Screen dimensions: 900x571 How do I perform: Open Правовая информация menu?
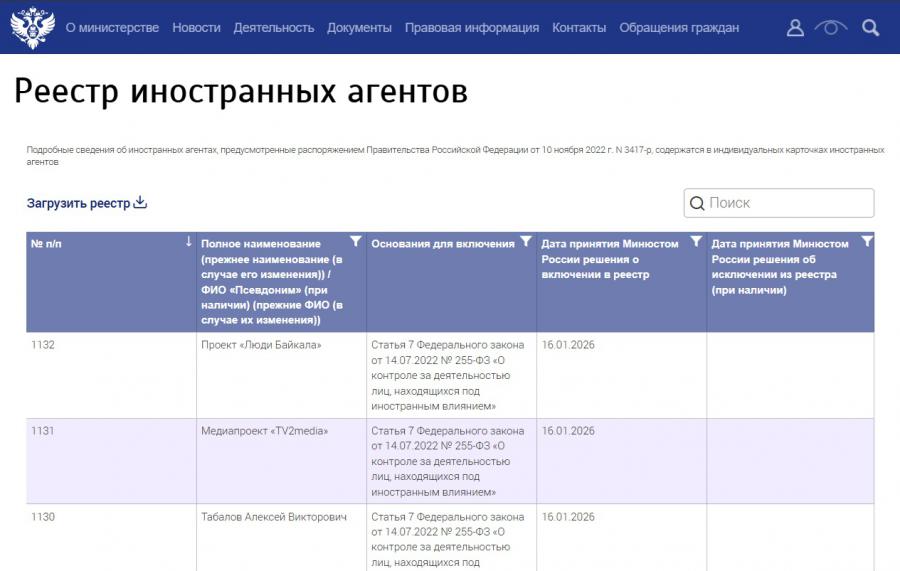point(472,28)
